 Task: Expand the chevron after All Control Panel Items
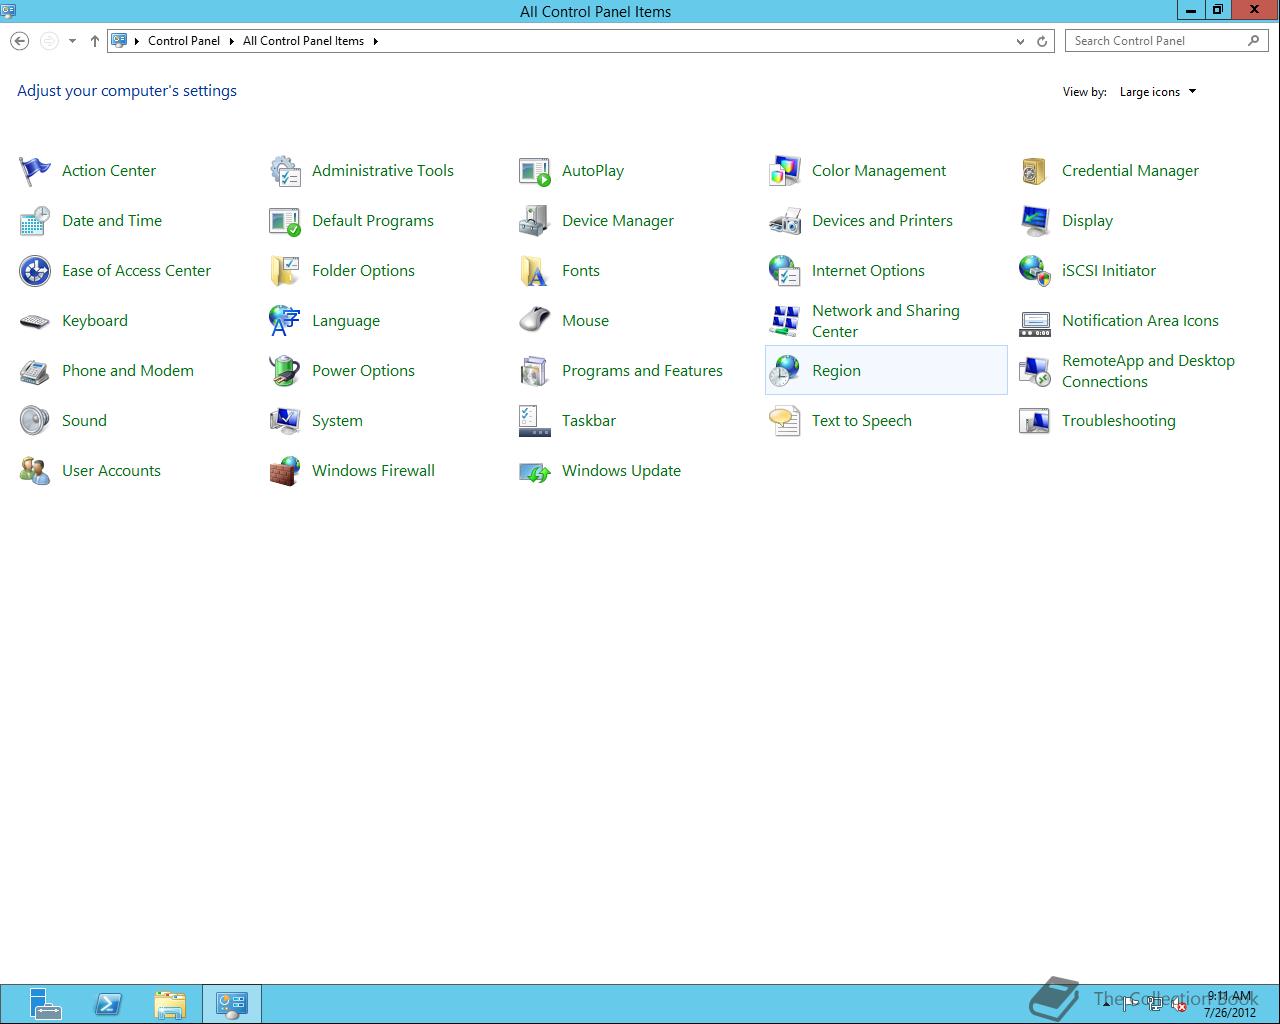[375, 41]
